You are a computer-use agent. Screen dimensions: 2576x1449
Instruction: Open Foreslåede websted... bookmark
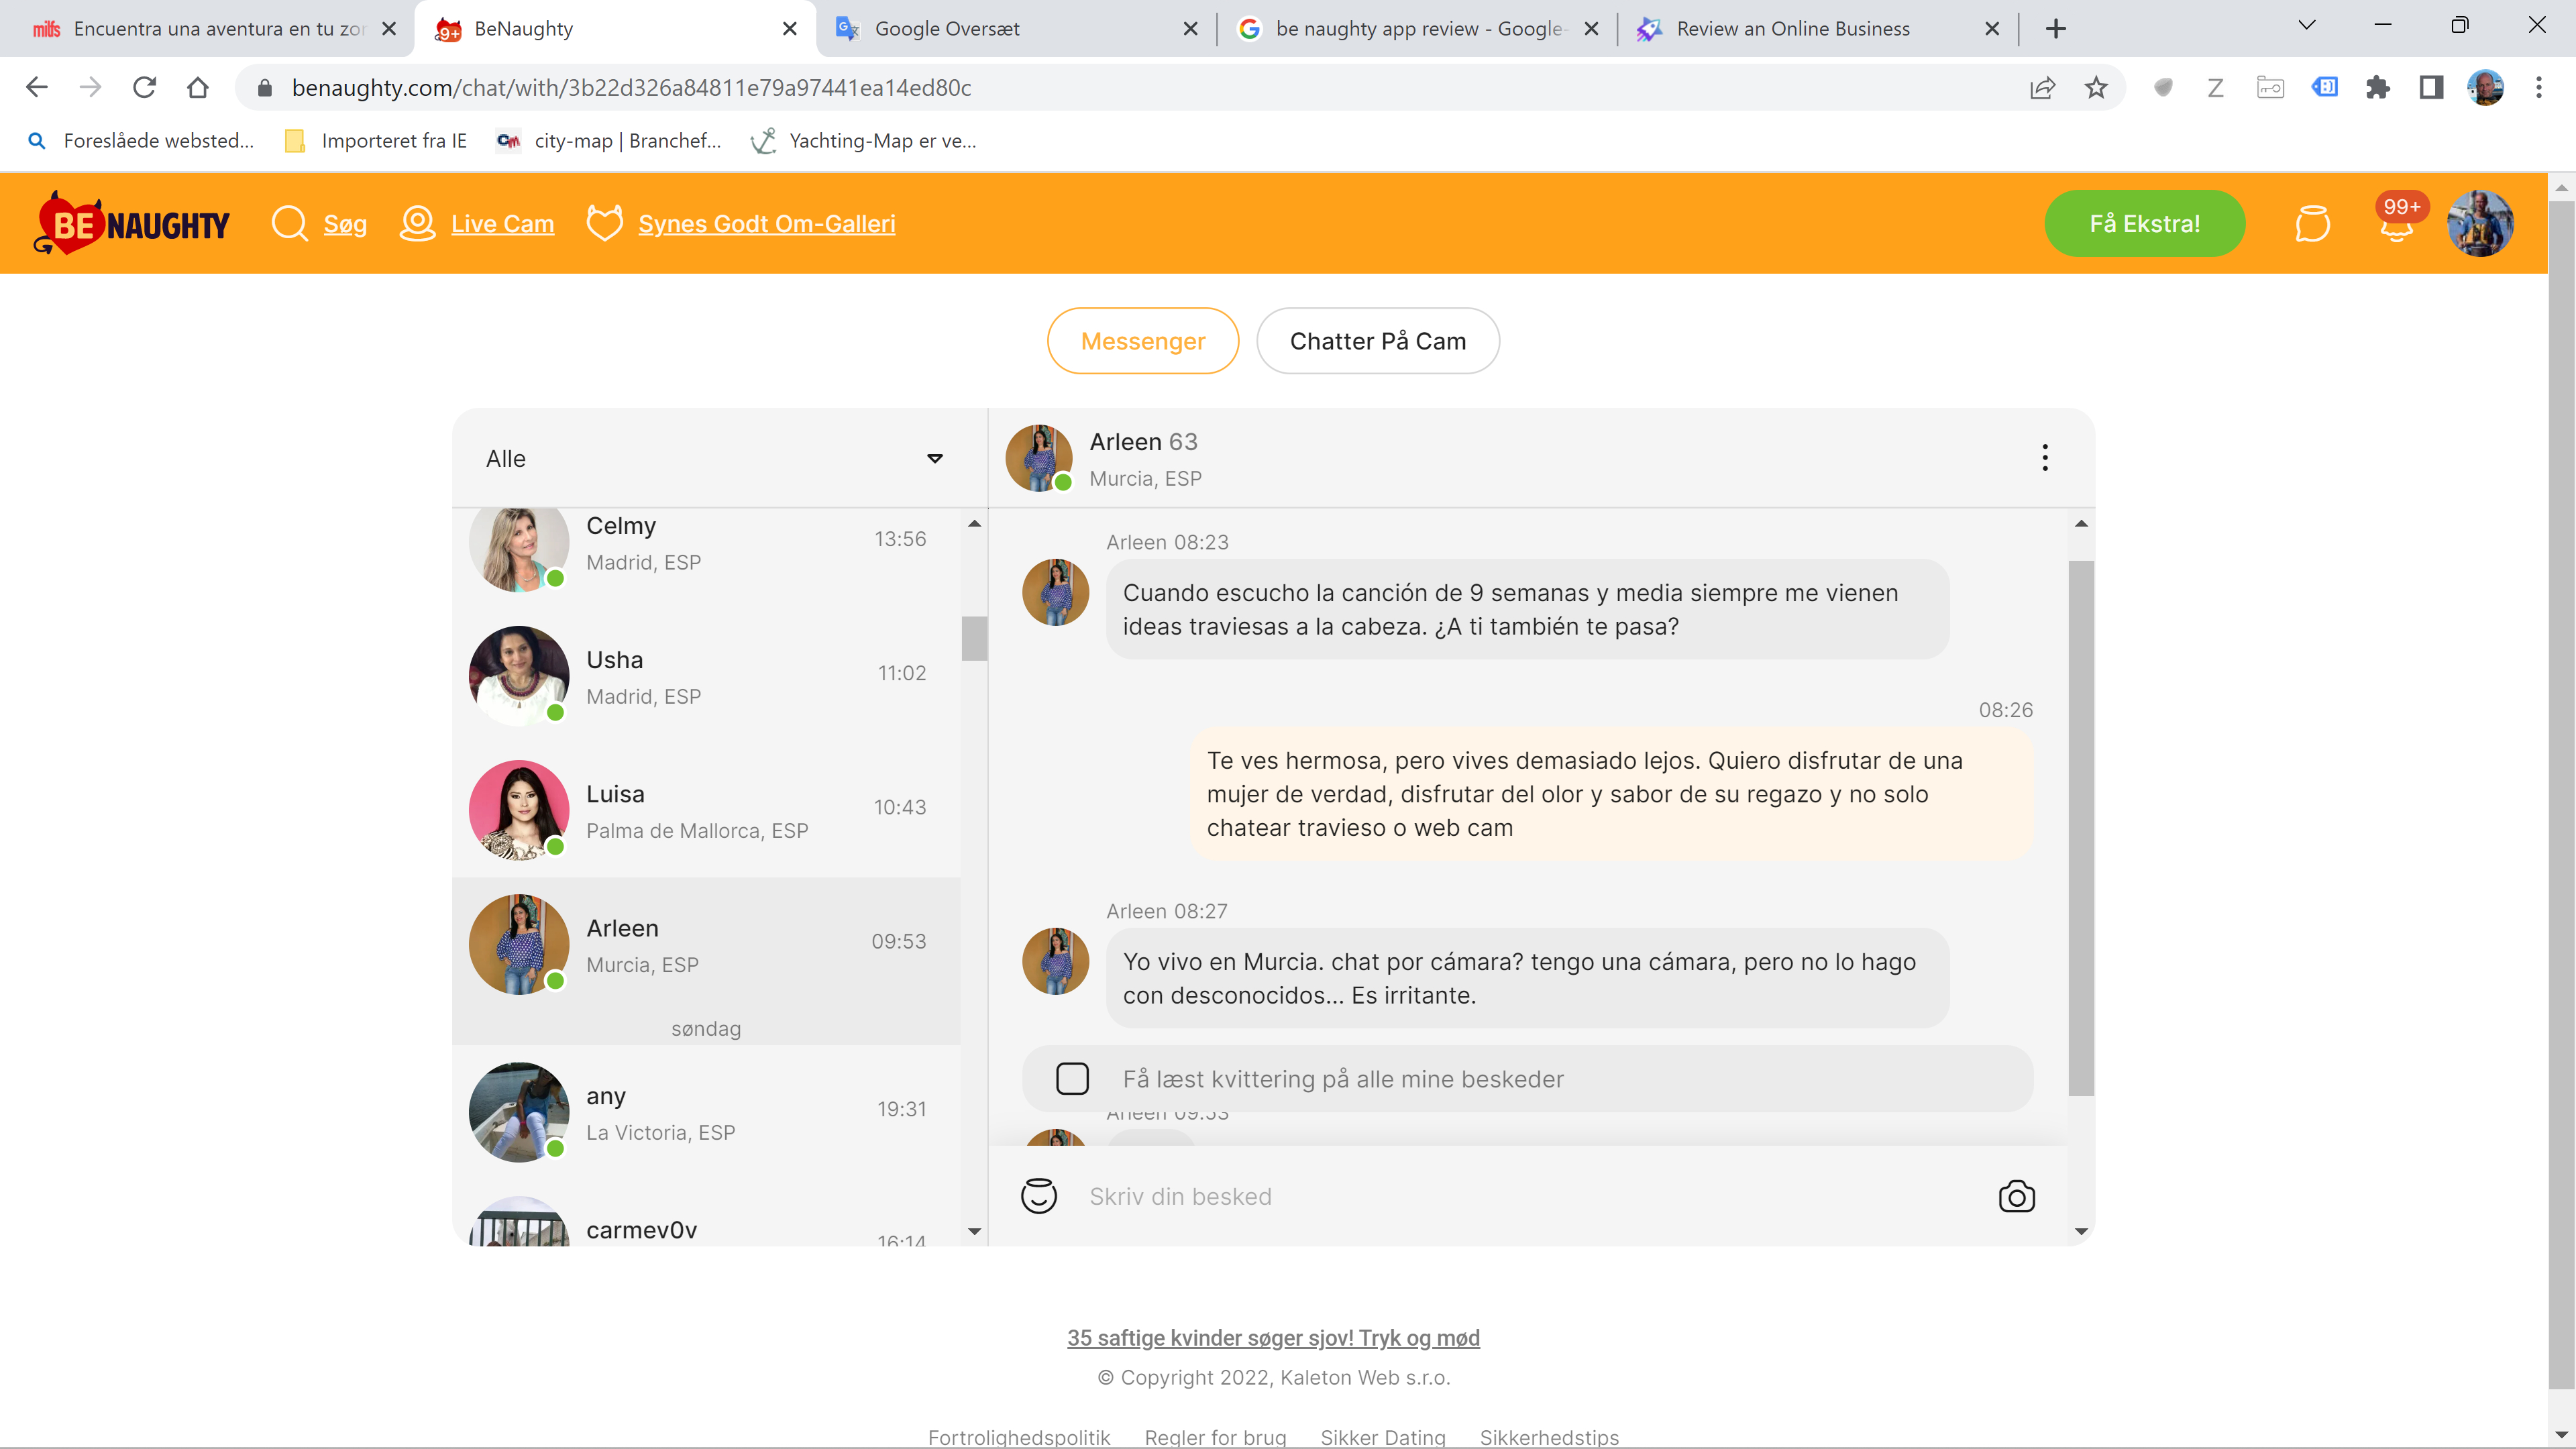coord(140,141)
